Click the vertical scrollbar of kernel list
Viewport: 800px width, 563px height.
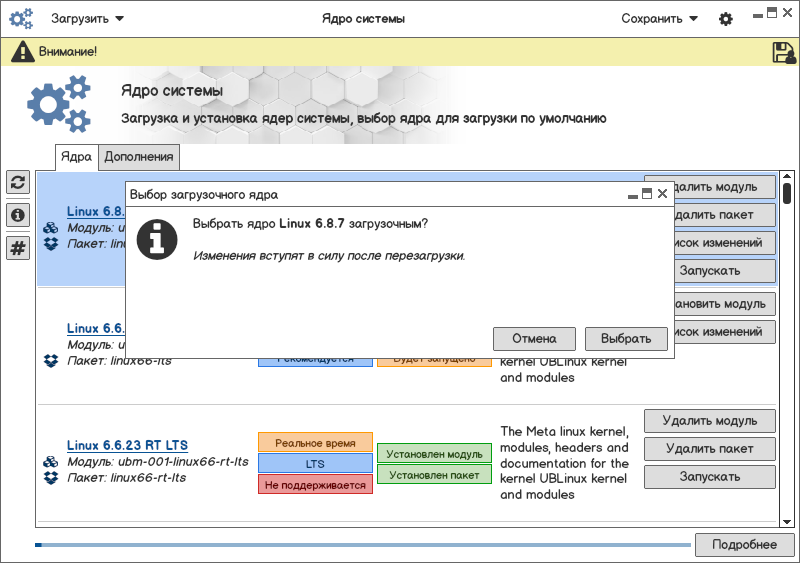(787, 350)
